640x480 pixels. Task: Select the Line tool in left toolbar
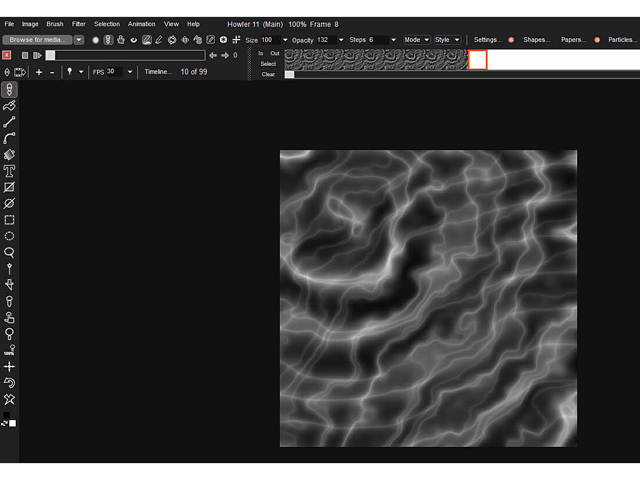click(x=9, y=121)
